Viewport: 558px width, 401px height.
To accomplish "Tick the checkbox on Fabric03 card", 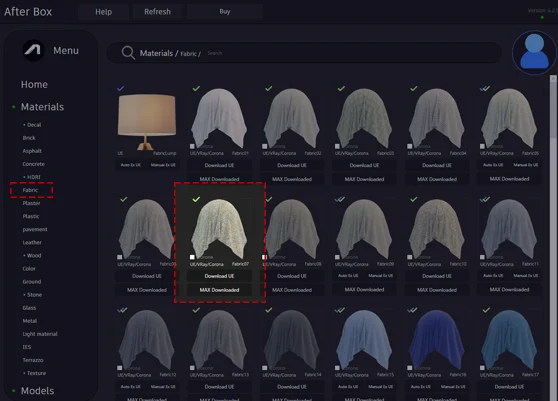I will tap(337, 146).
